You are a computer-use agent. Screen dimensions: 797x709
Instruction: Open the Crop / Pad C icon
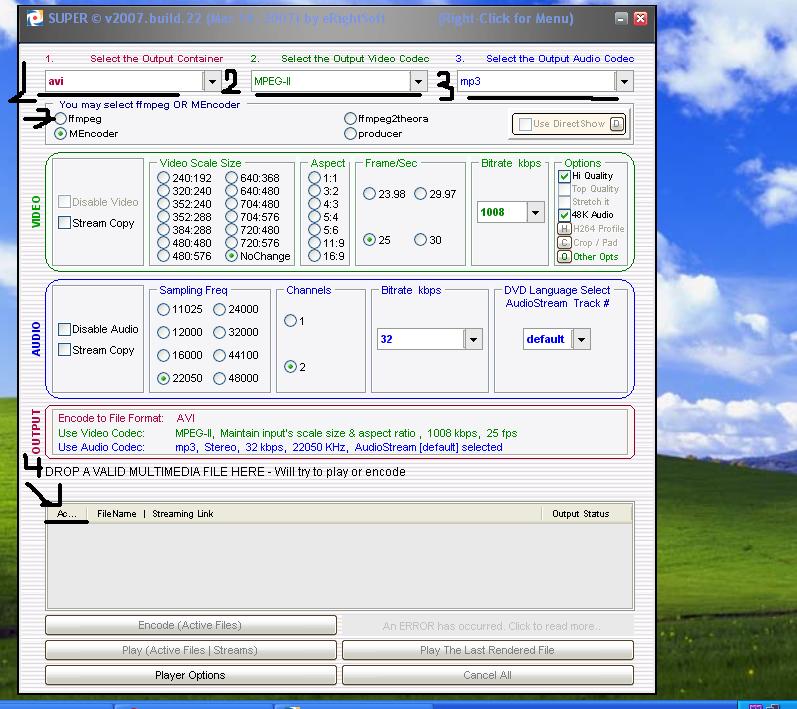tap(564, 243)
